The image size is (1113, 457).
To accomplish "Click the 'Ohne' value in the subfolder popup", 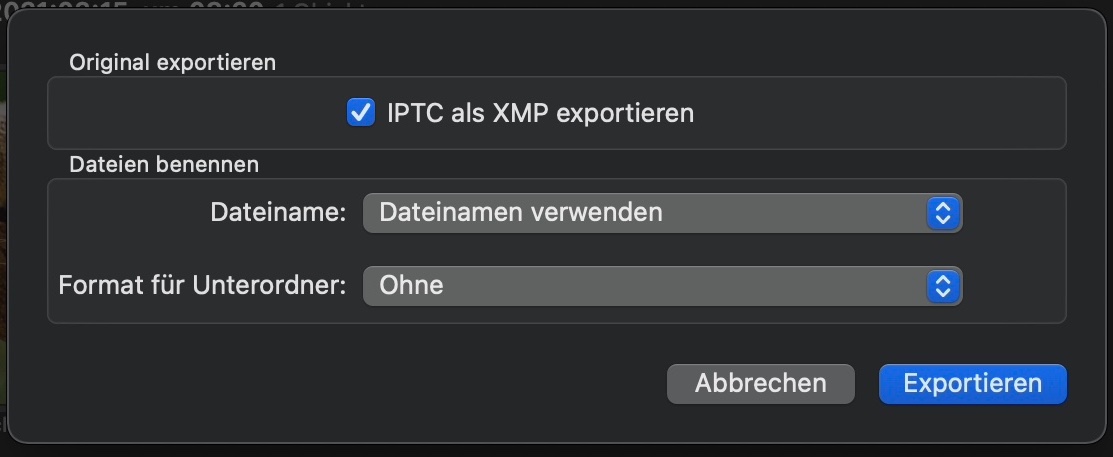I will click(411, 286).
